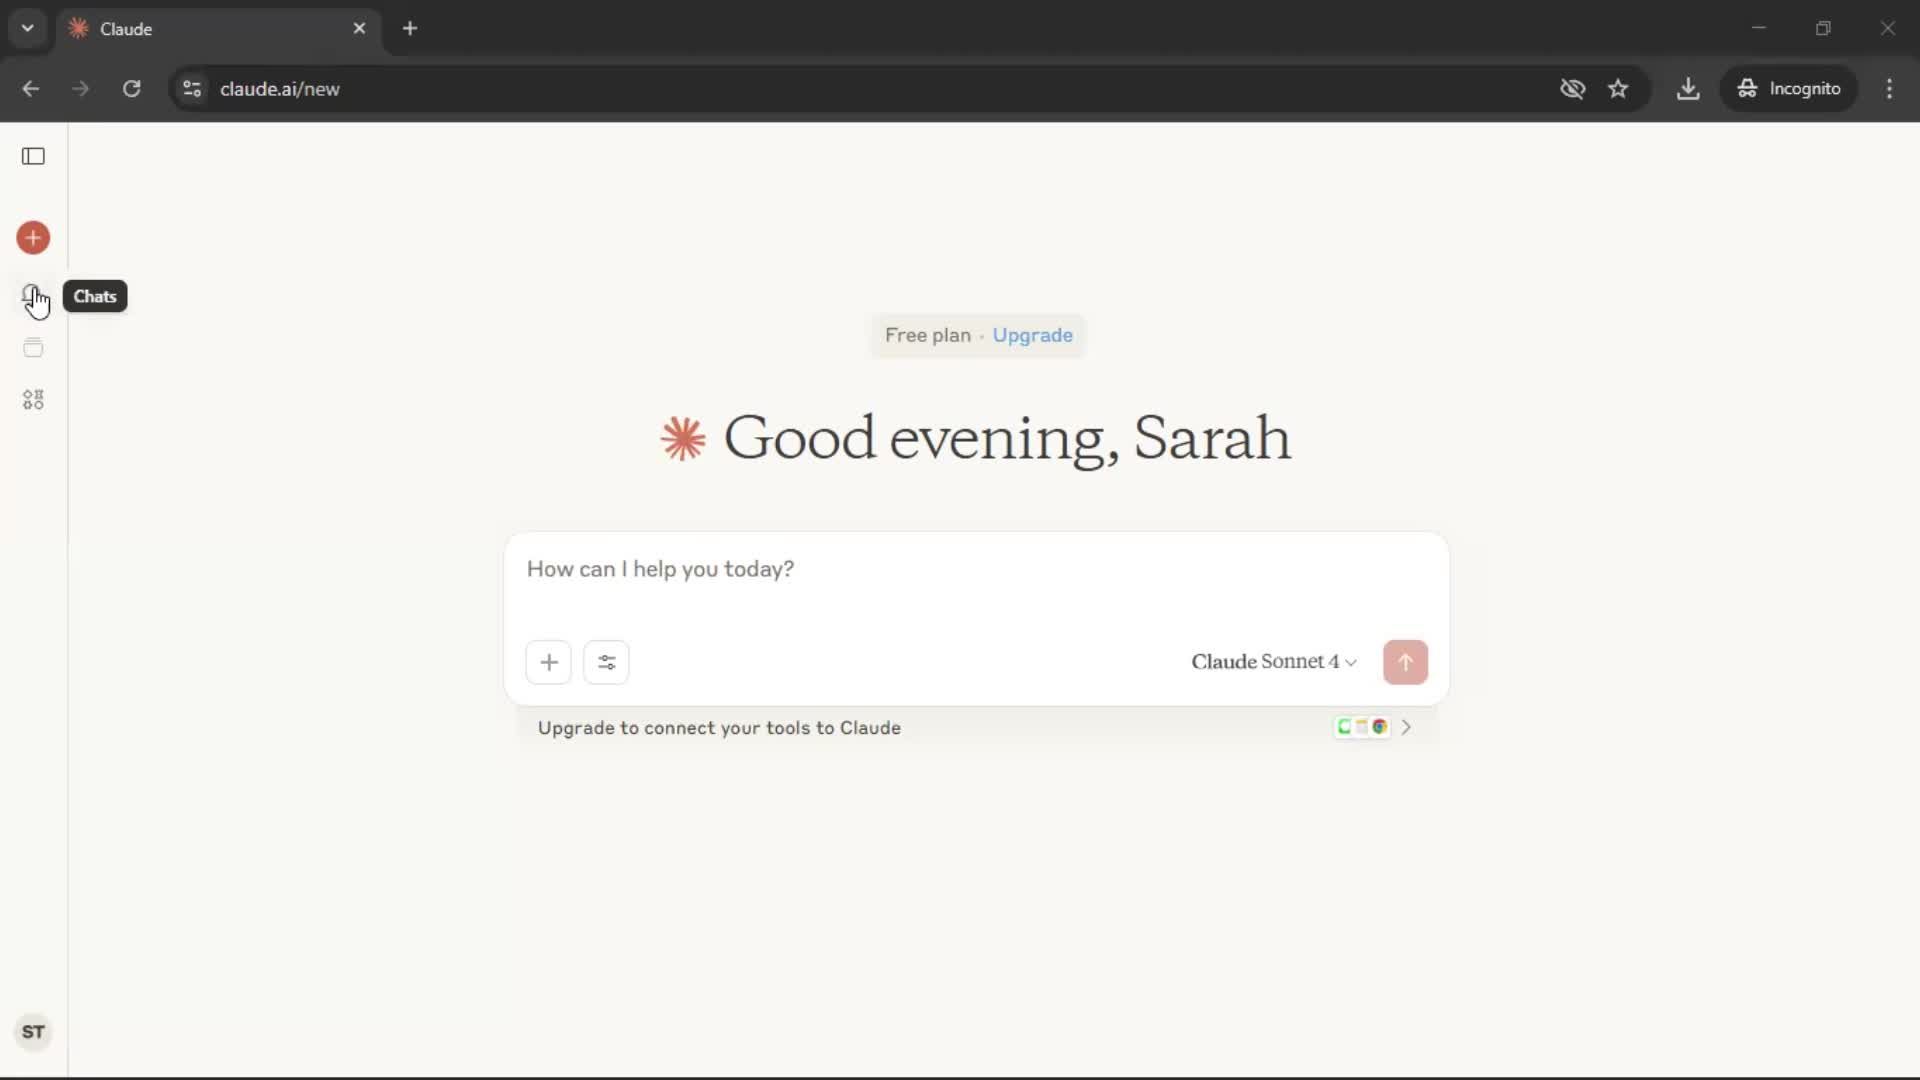Screen dimensions: 1920x1080
Task: Select the Claude browser tab
Action: point(218,28)
